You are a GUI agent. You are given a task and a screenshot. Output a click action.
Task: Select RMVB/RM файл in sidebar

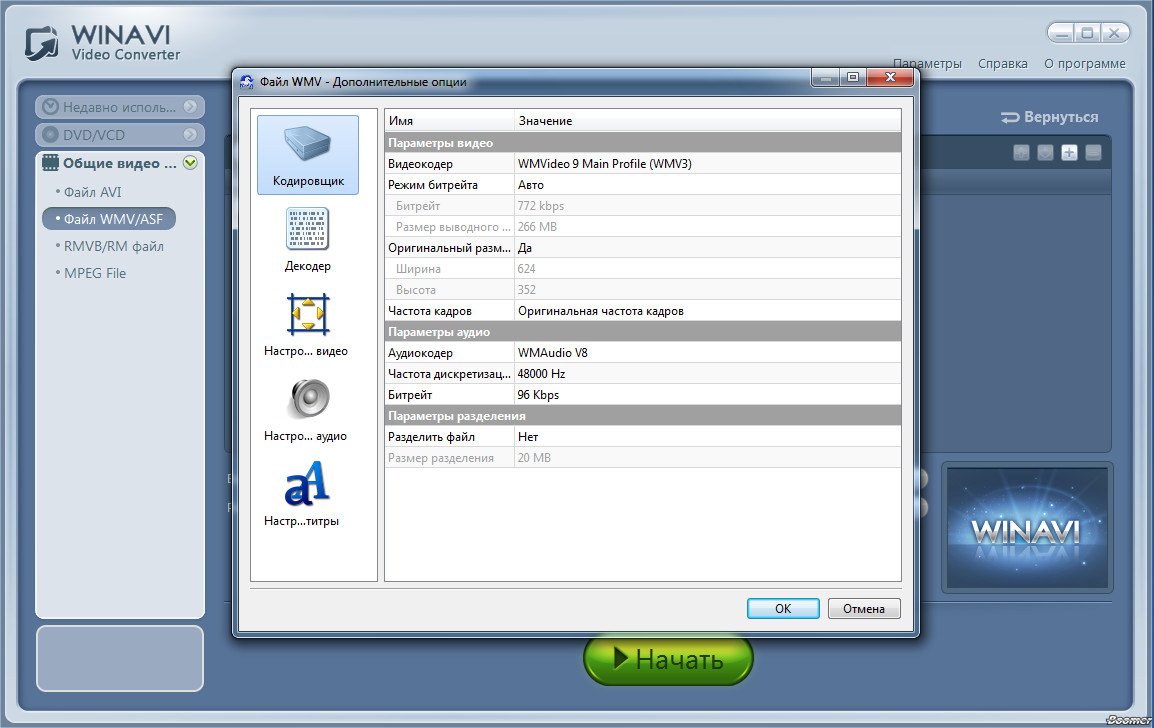[113, 246]
